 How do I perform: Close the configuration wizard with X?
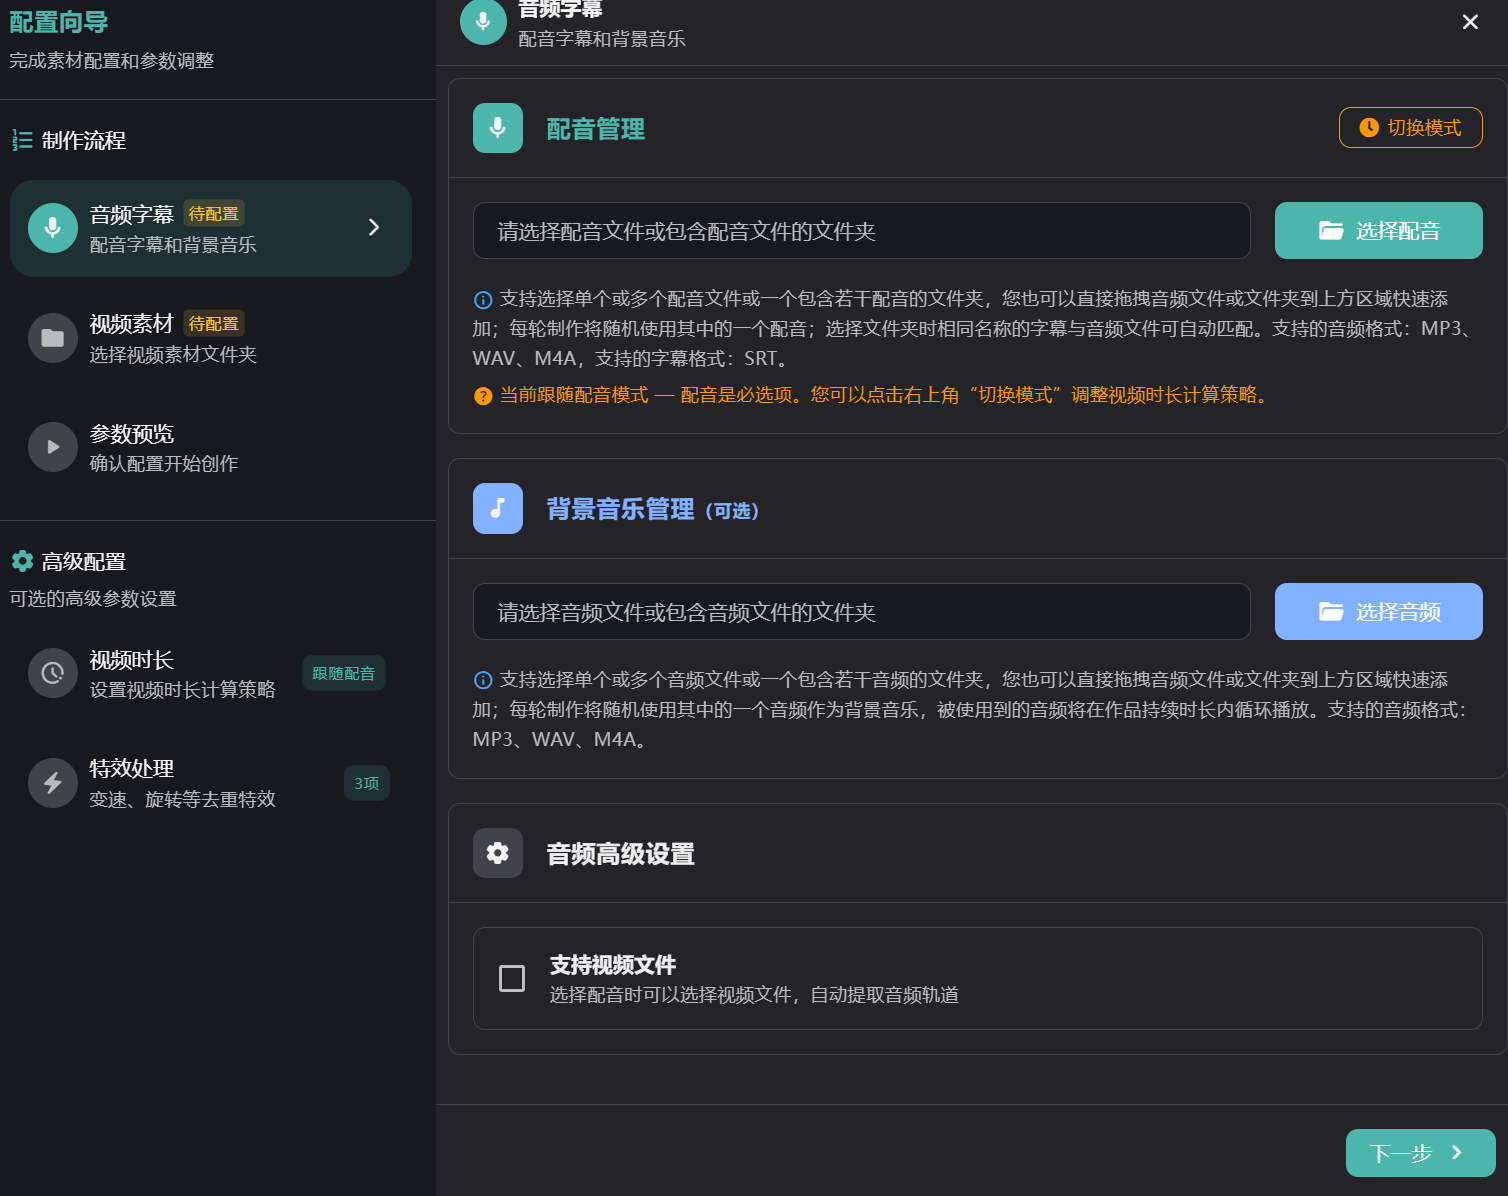coord(1470,22)
